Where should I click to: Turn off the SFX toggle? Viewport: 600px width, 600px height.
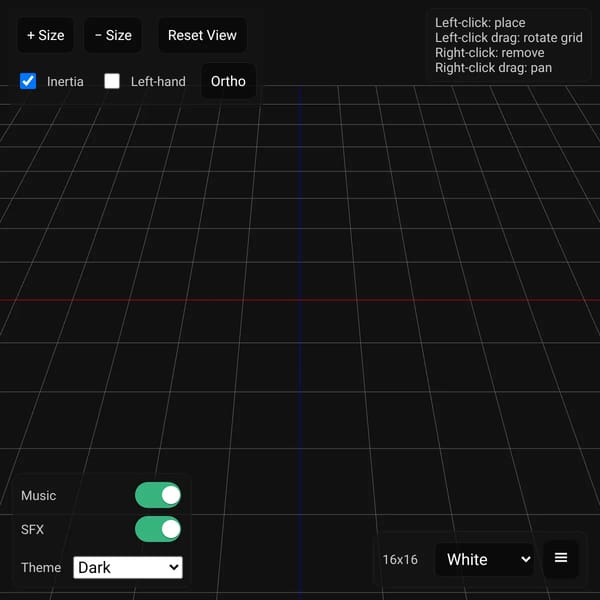coord(158,529)
